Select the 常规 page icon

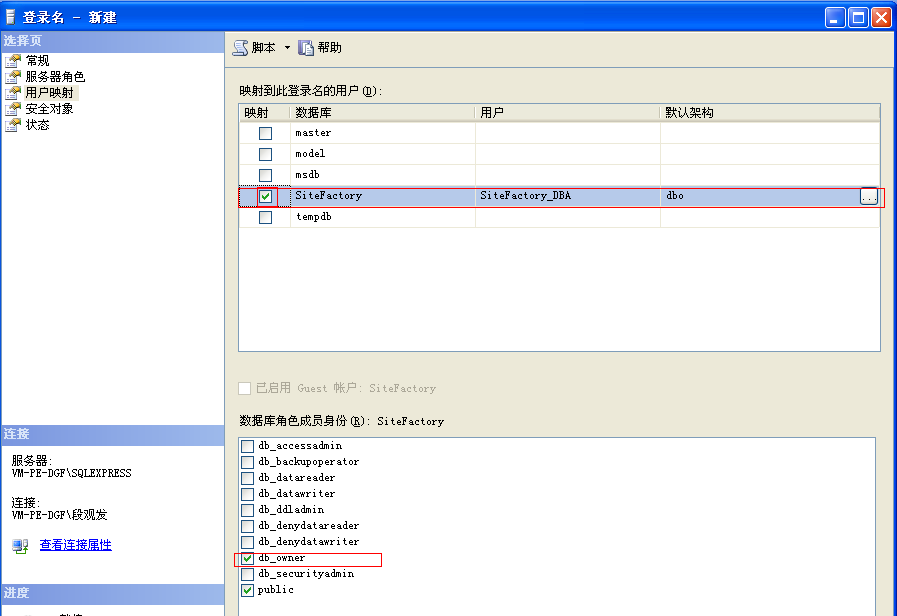[x=13, y=61]
